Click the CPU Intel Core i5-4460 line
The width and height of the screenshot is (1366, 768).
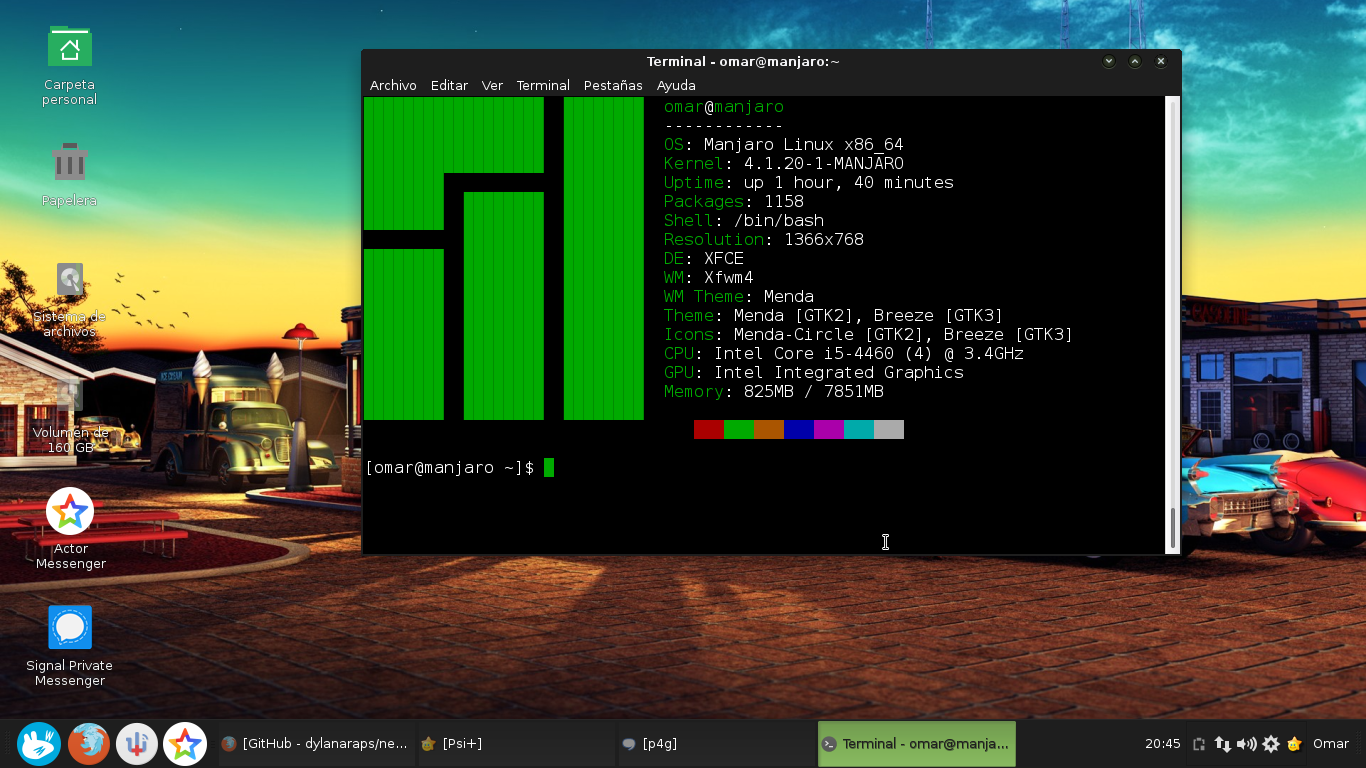click(844, 353)
